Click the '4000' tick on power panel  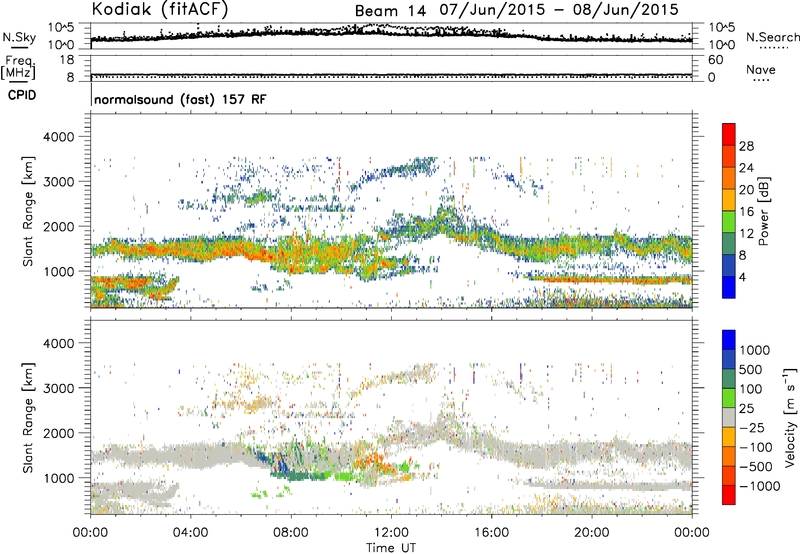coord(58,137)
